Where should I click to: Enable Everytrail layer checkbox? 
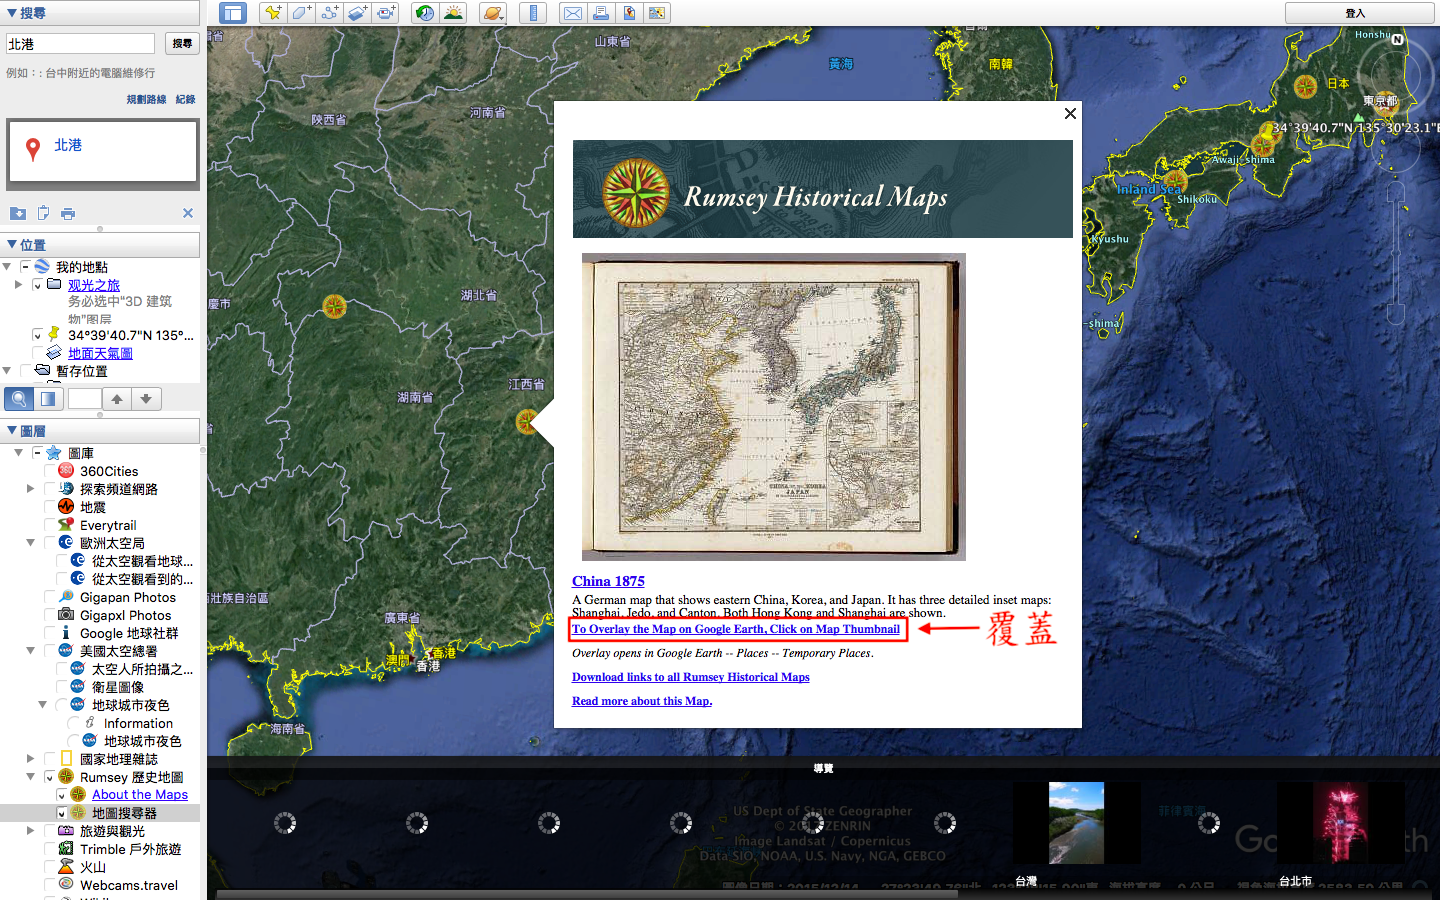tap(49, 525)
